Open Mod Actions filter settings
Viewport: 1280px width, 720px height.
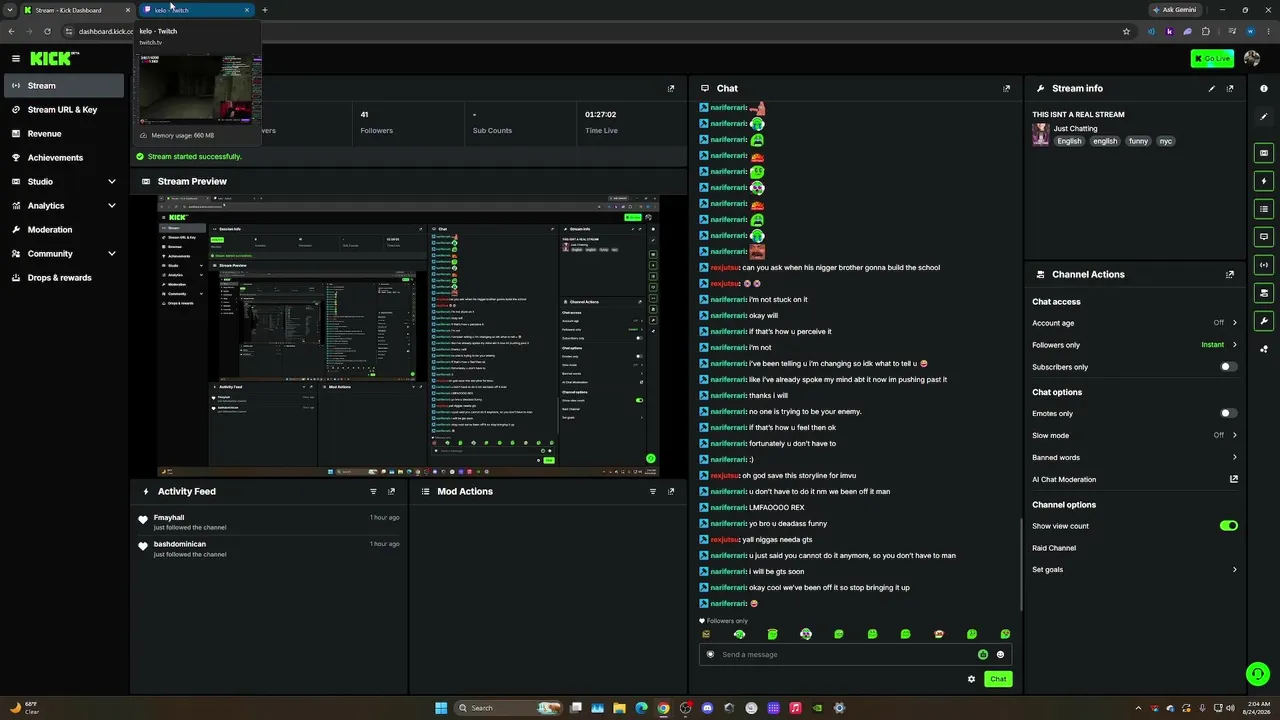[x=653, y=491]
